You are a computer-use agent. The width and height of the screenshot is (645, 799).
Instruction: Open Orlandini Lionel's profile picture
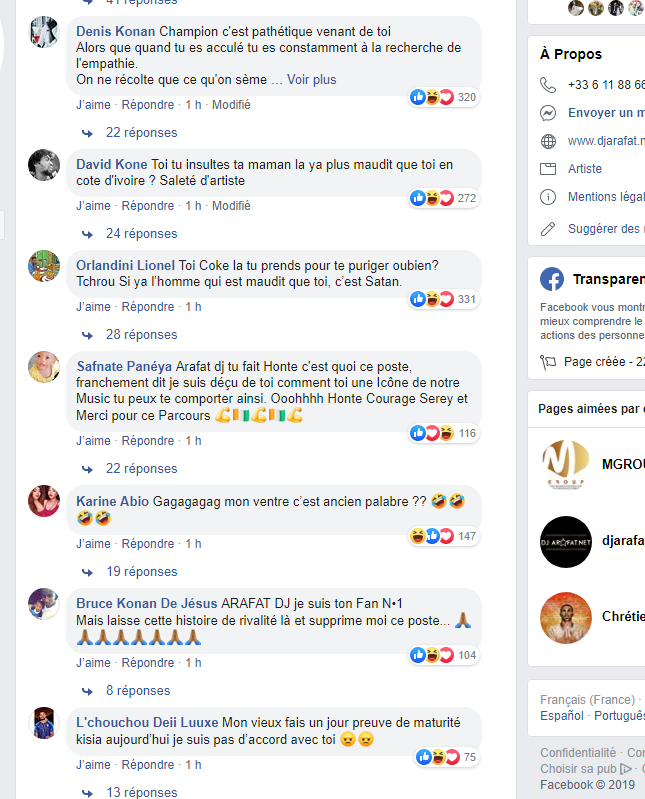tap(44, 266)
